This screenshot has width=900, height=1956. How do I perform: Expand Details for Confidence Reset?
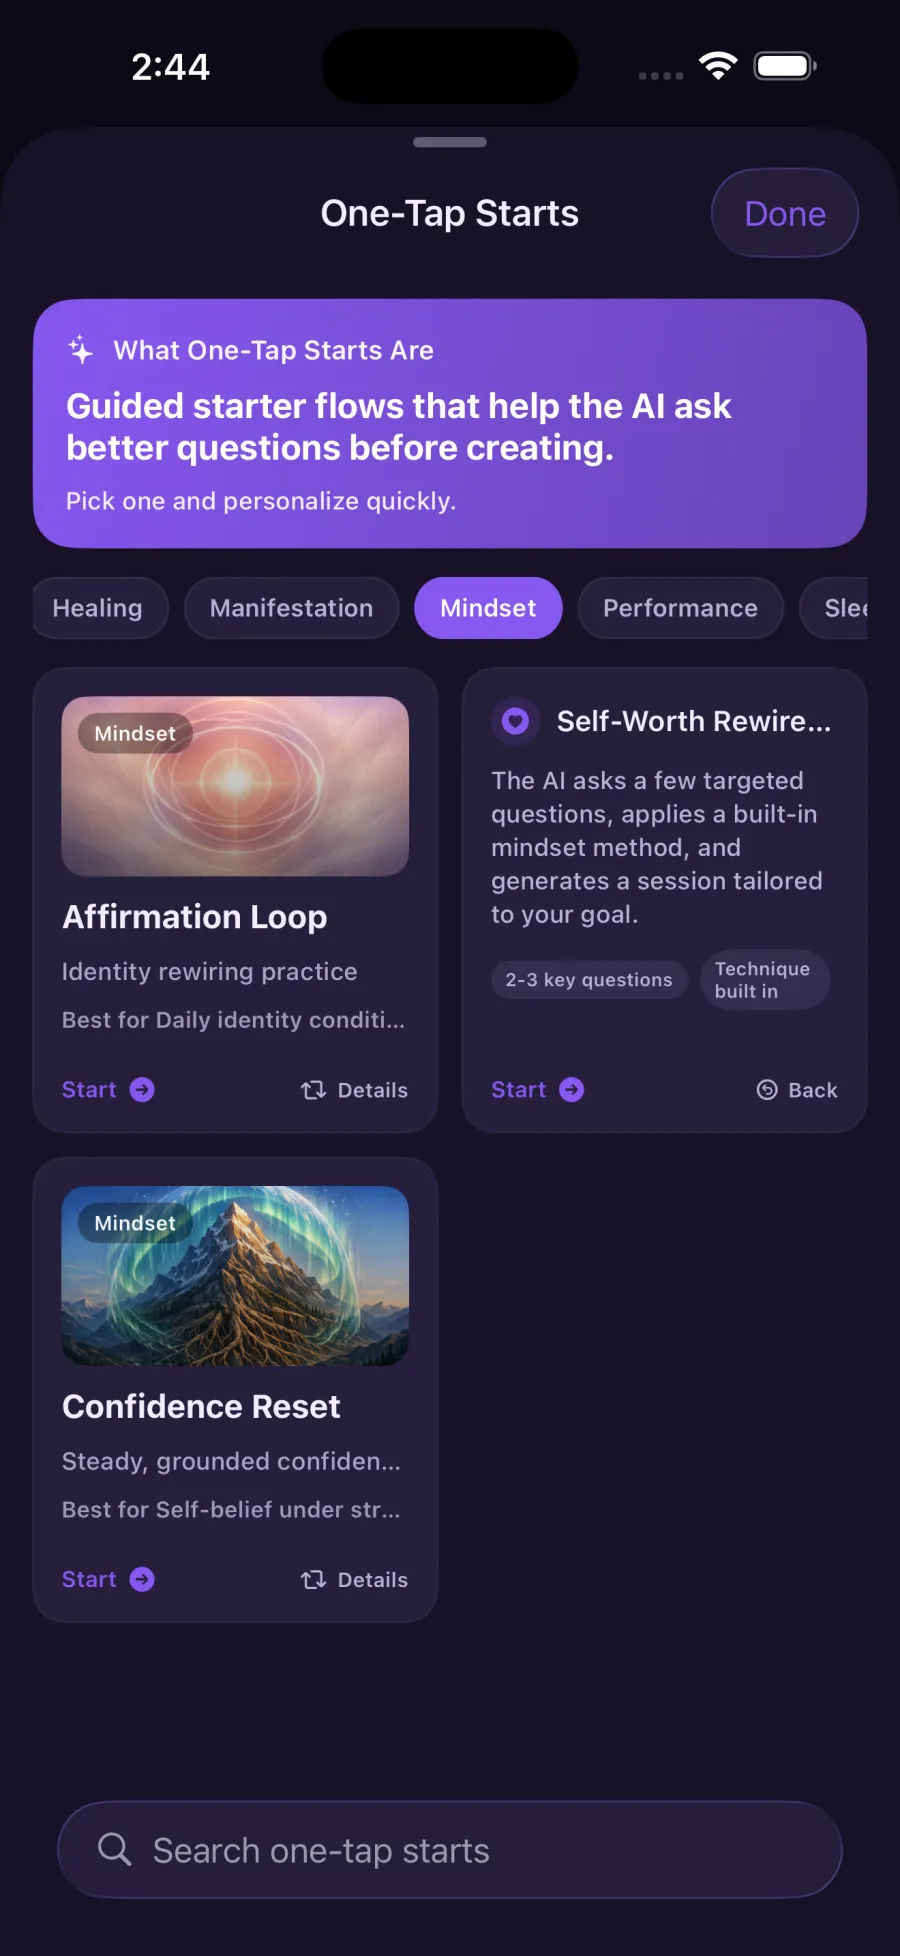pos(354,1578)
